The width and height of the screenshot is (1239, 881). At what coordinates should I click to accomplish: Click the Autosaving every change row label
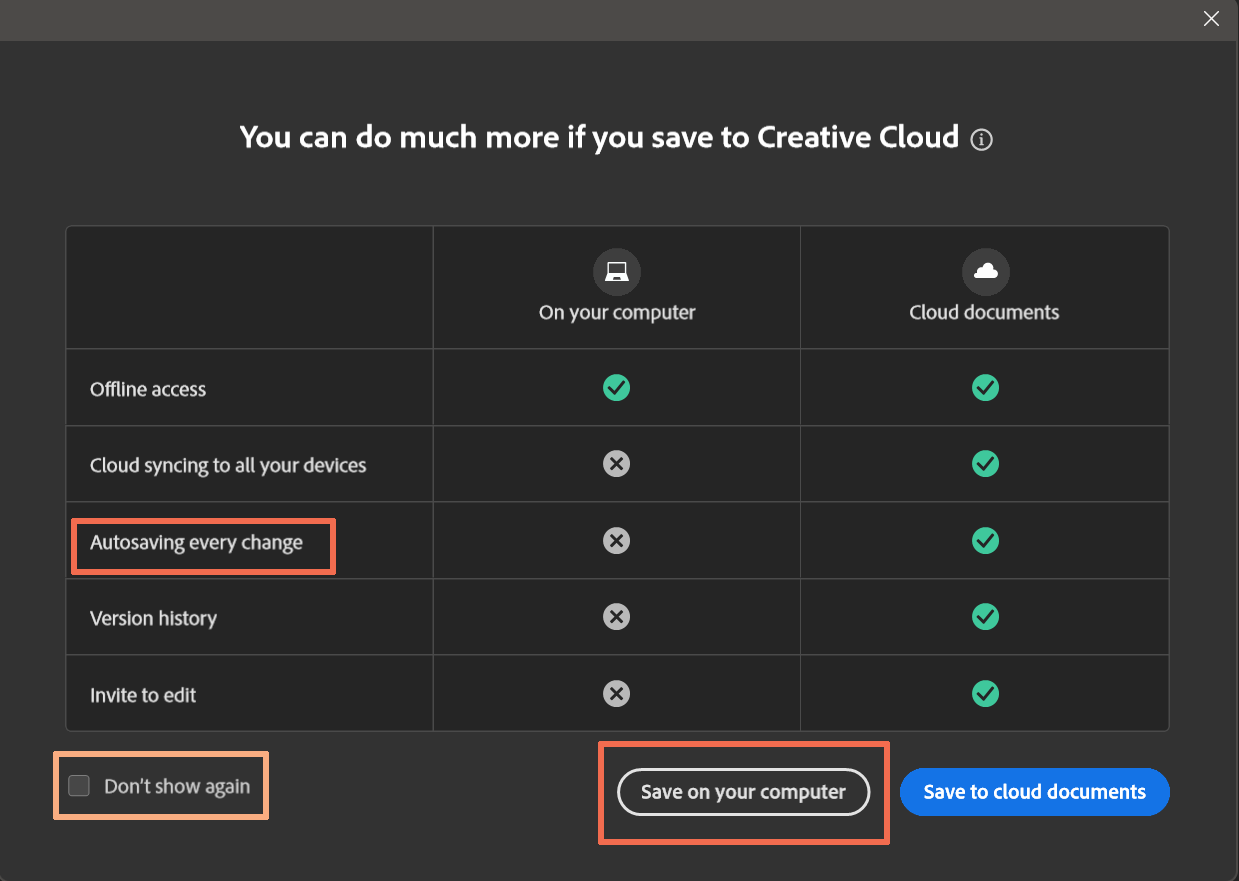(196, 543)
